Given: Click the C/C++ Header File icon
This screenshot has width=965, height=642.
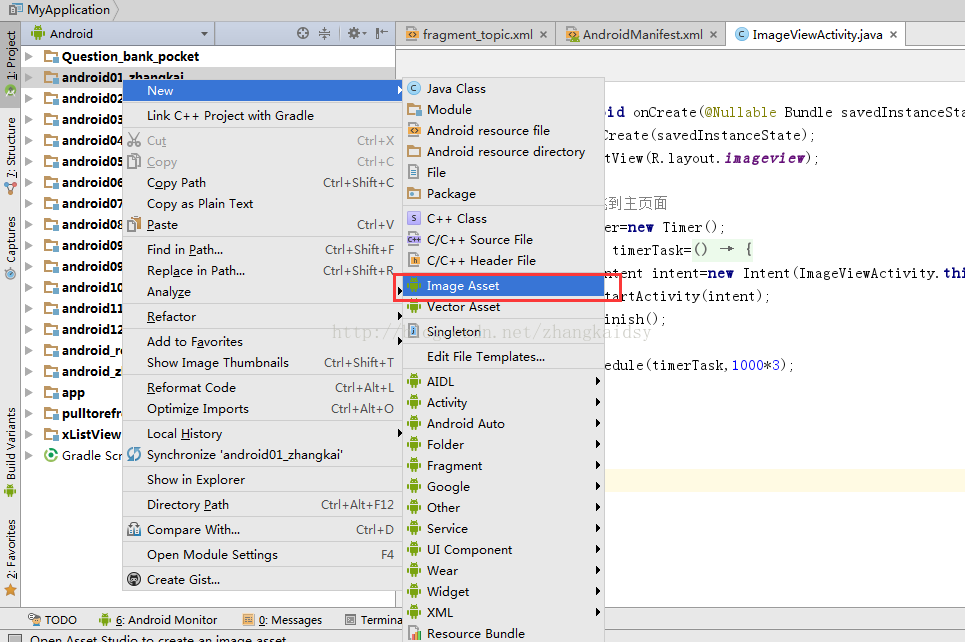Looking at the screenshot, I should click(x=414, y=260).
